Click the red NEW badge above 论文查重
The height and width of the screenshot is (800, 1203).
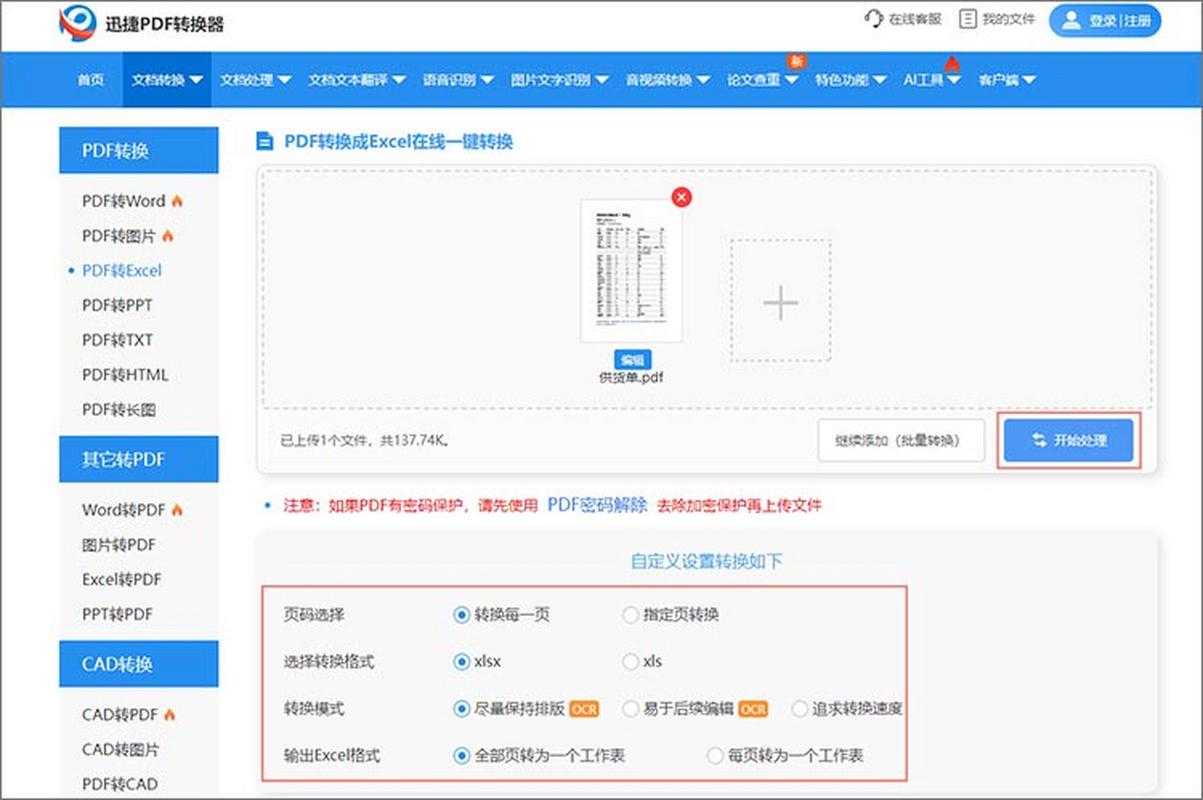coord(795,59)
